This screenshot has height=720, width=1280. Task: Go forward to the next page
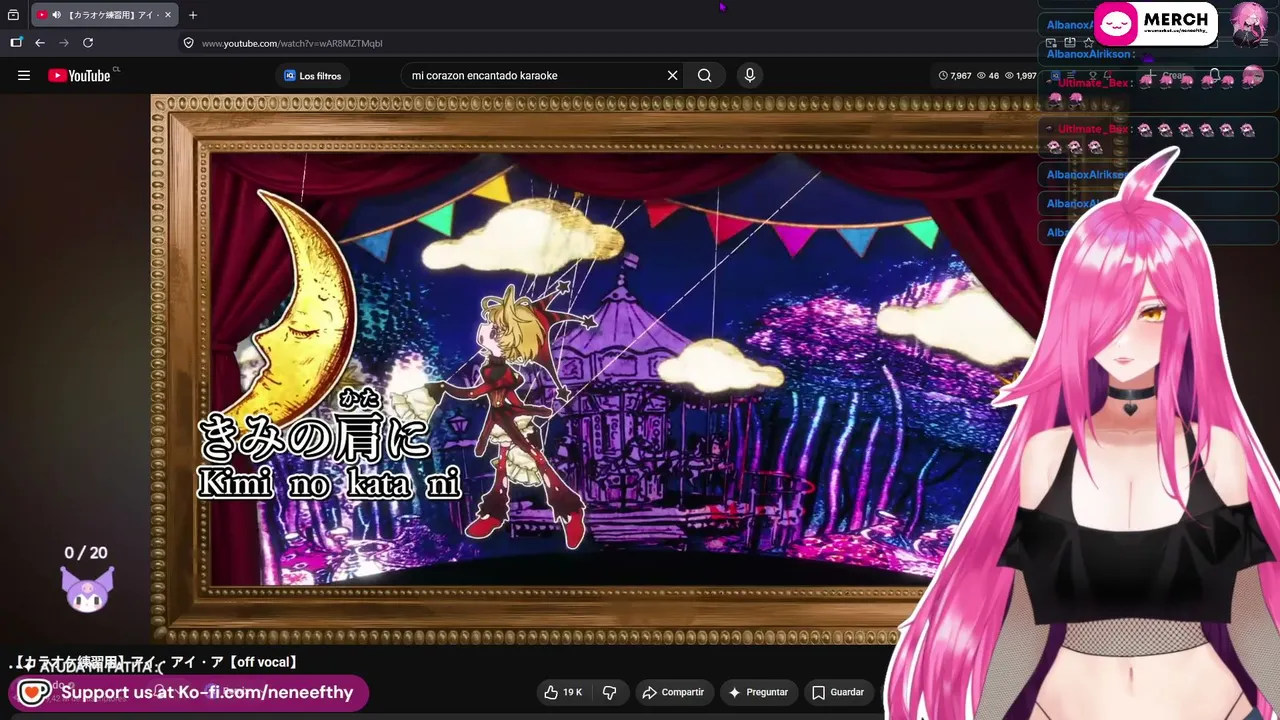click(64, 43)
